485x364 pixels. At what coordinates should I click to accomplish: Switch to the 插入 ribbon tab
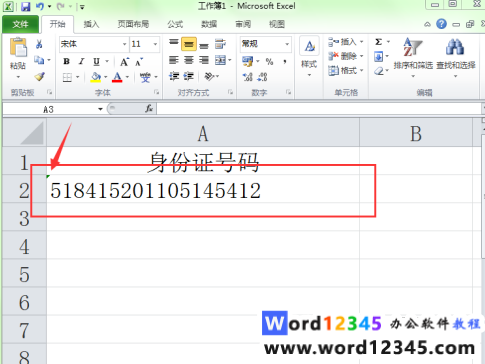91,24
